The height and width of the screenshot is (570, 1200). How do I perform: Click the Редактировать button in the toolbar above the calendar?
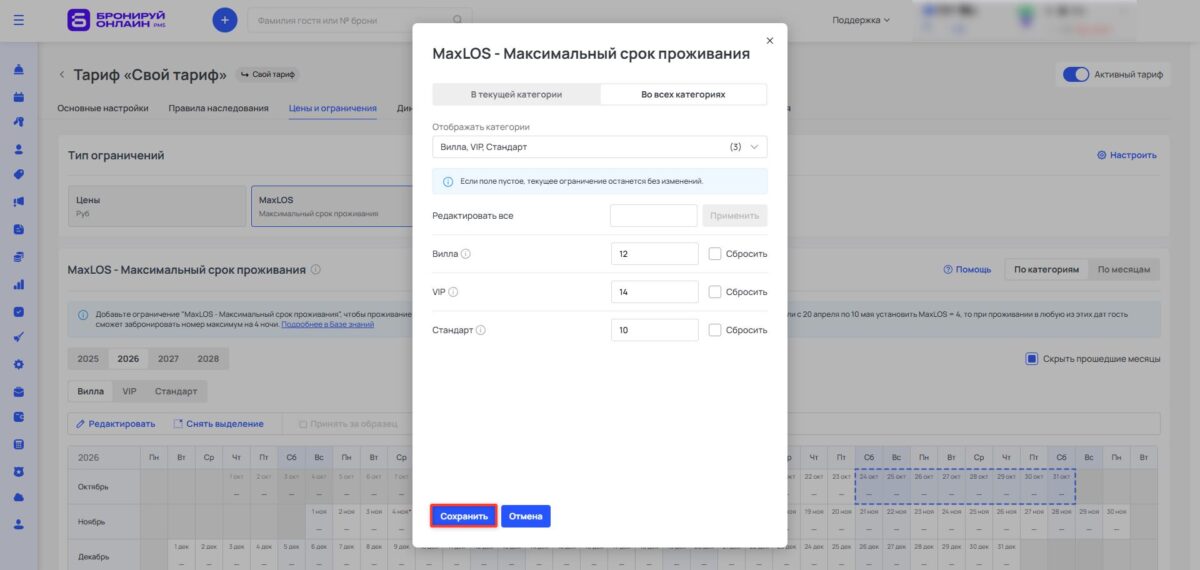[x=116, y=424]
